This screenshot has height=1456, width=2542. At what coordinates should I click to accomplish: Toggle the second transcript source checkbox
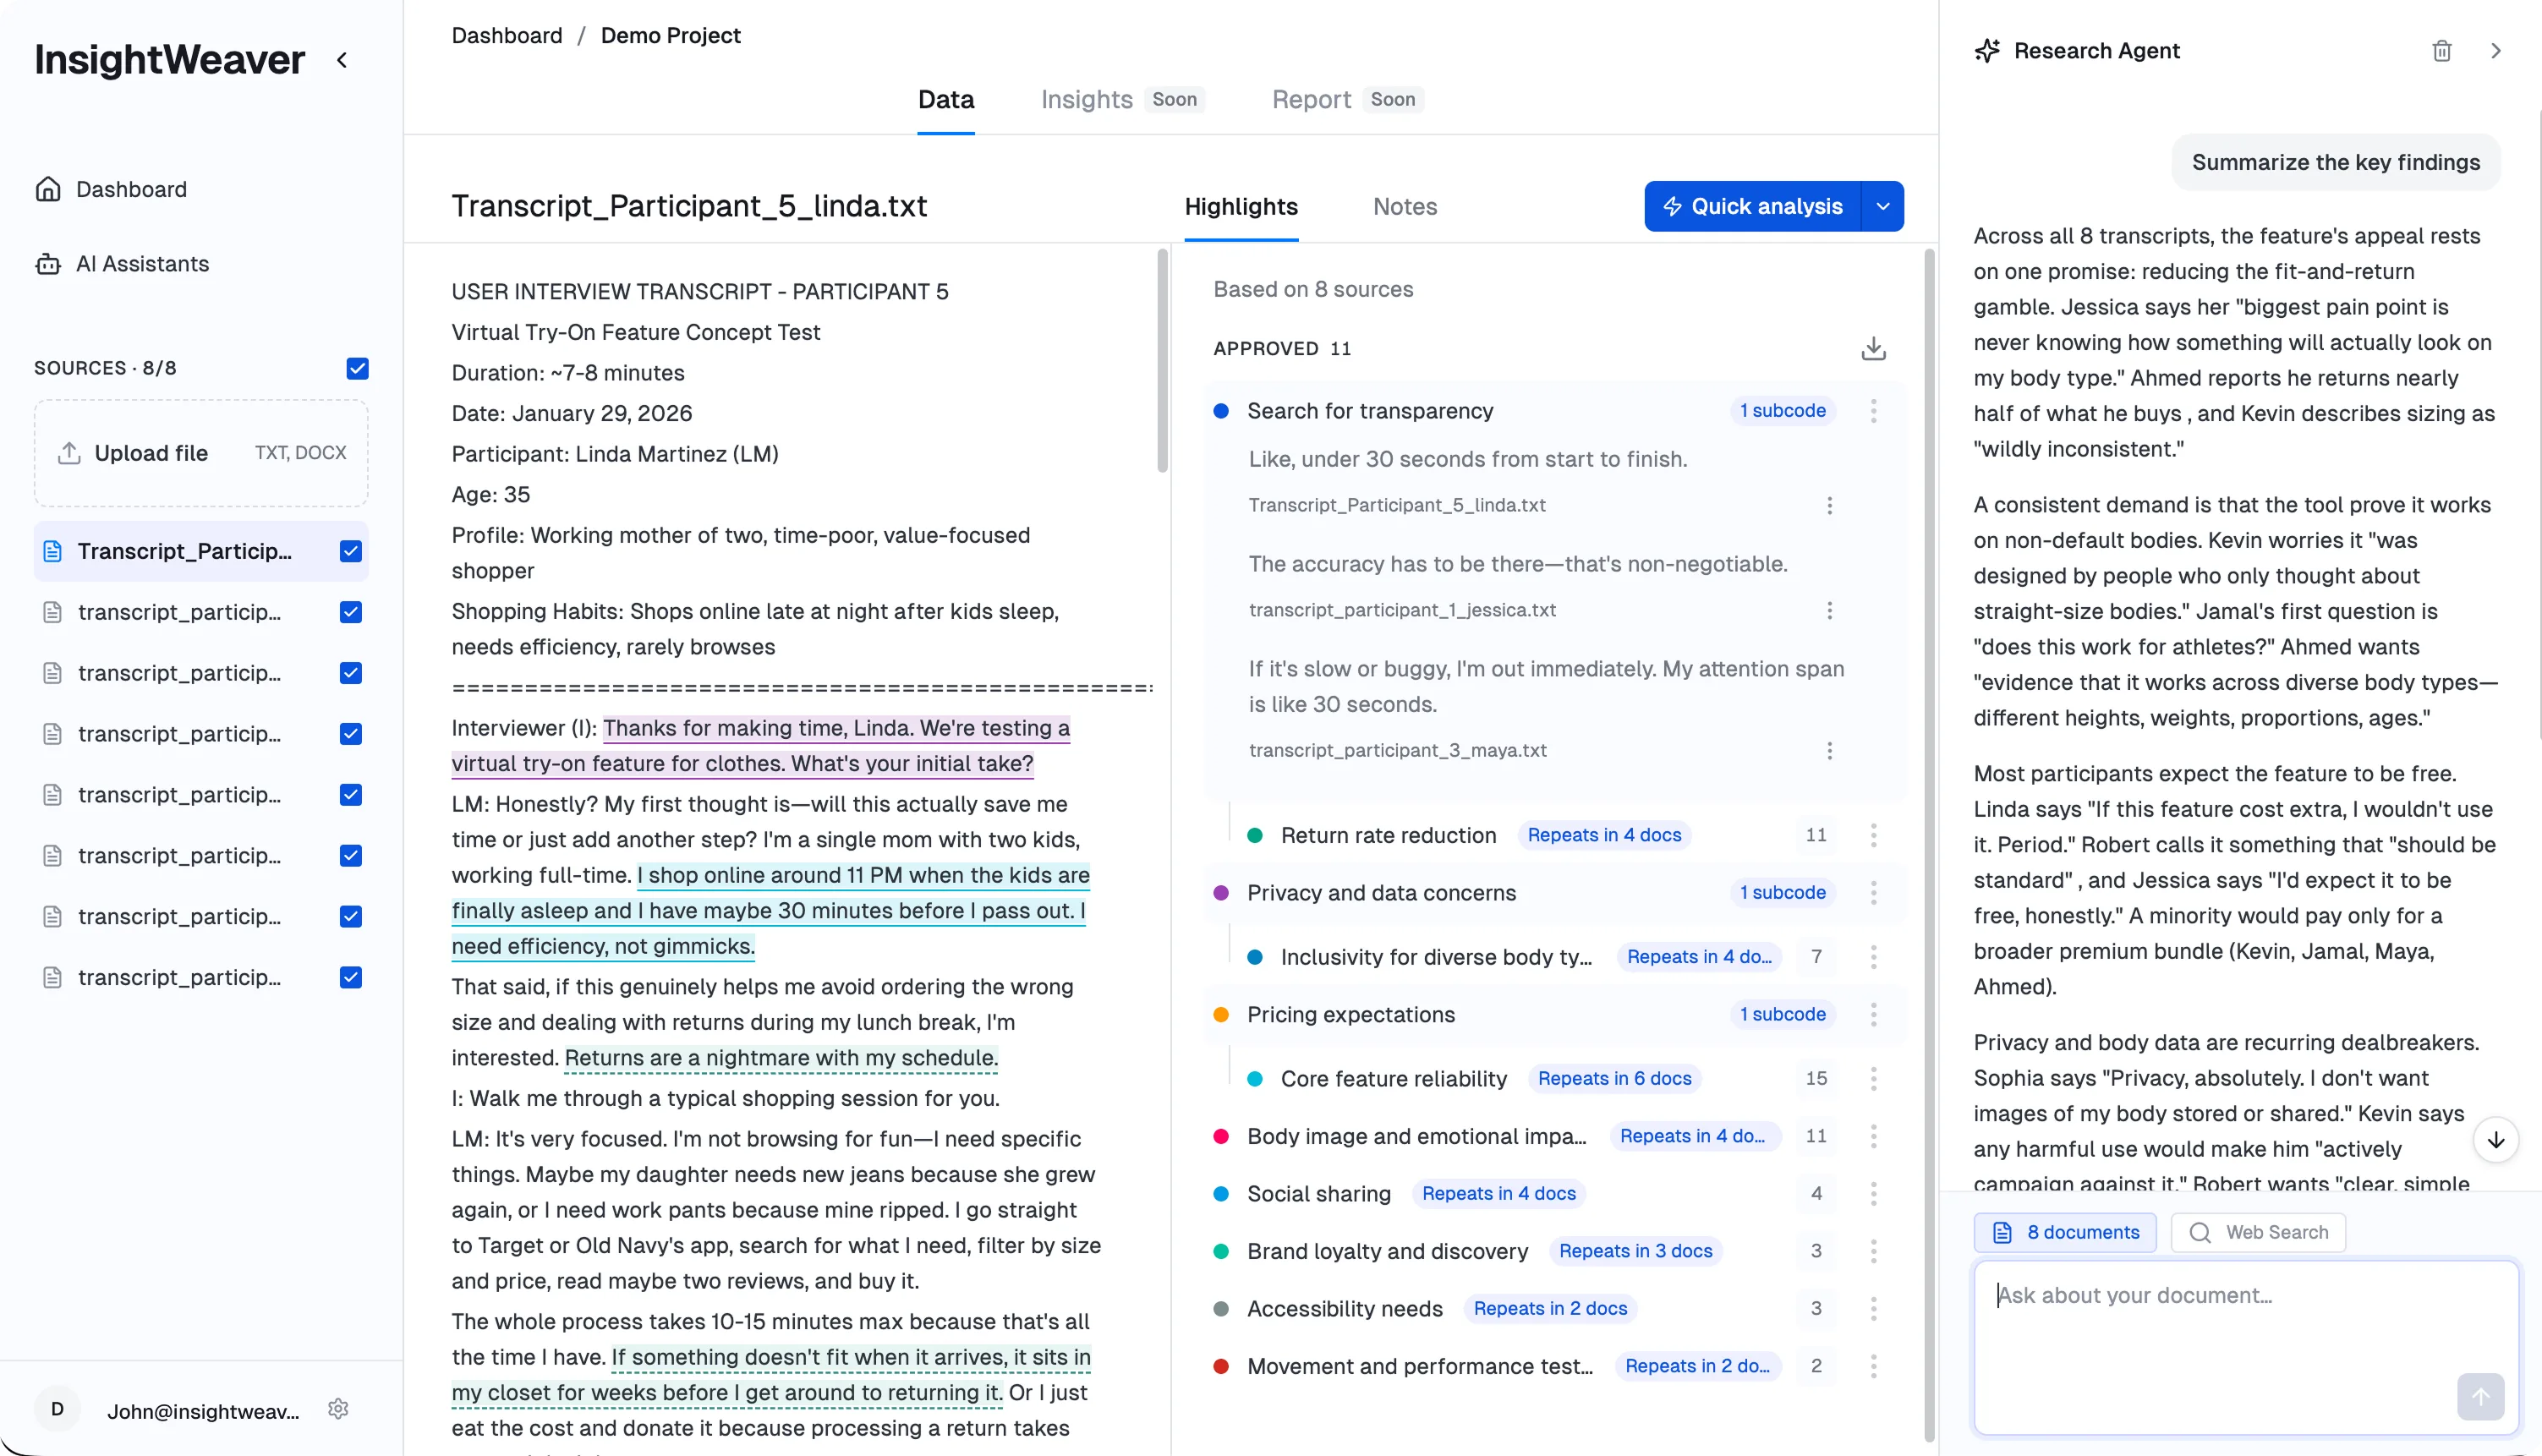point(350,612)
